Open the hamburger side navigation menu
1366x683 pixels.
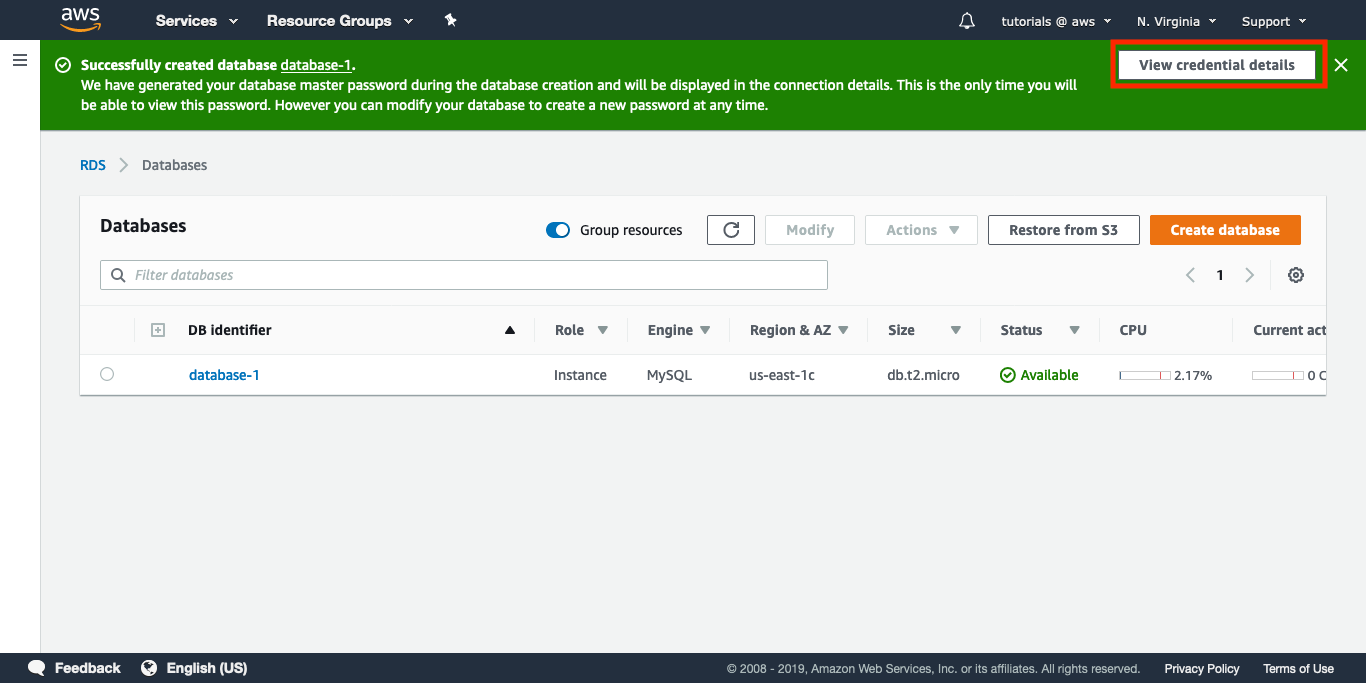click(20, 61)
